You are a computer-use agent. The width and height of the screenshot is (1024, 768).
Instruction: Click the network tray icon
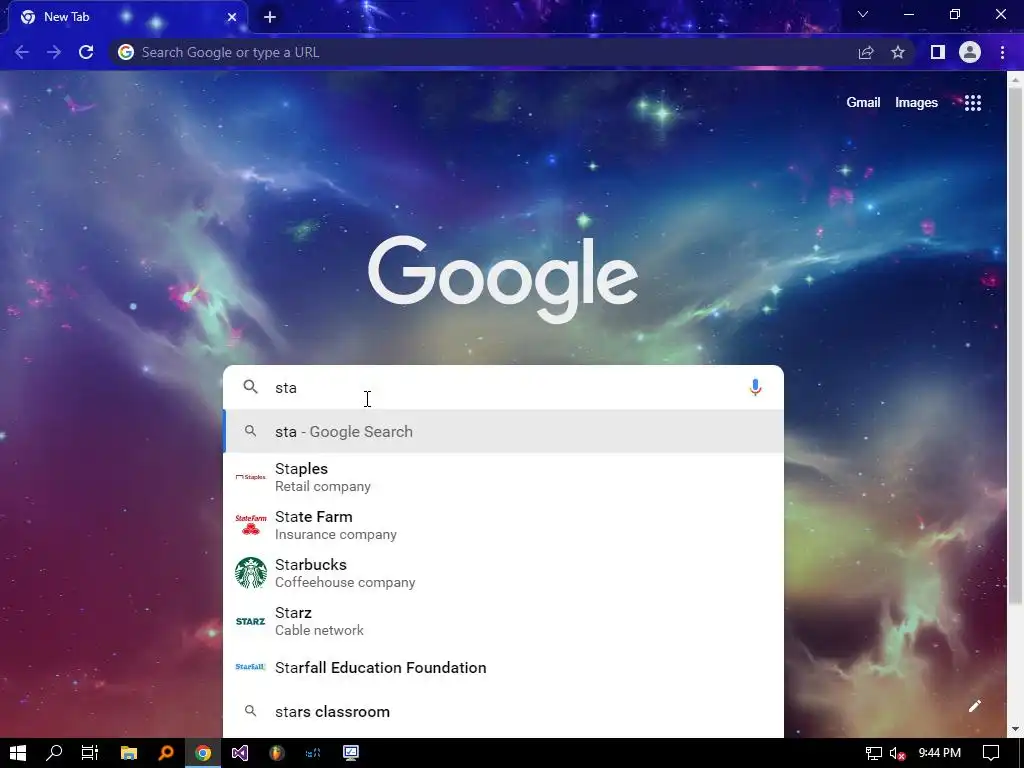(873, 754)
